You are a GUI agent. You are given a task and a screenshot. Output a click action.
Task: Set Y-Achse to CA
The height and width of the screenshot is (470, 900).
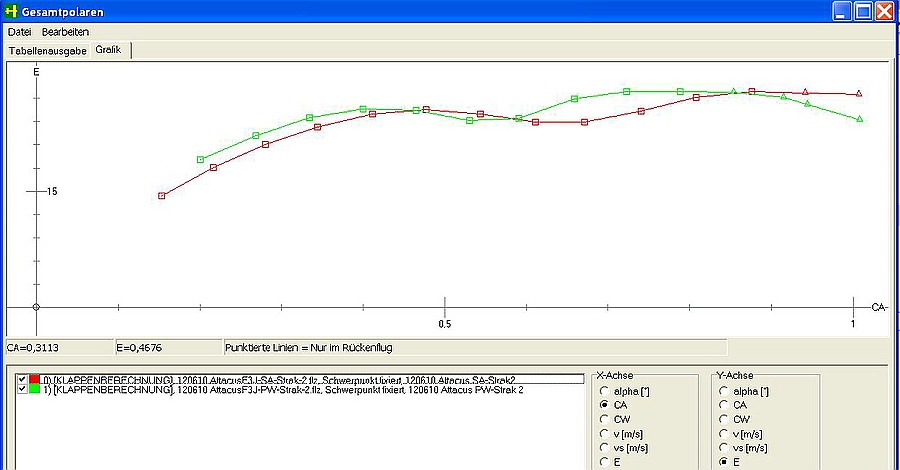coord(724,405)
